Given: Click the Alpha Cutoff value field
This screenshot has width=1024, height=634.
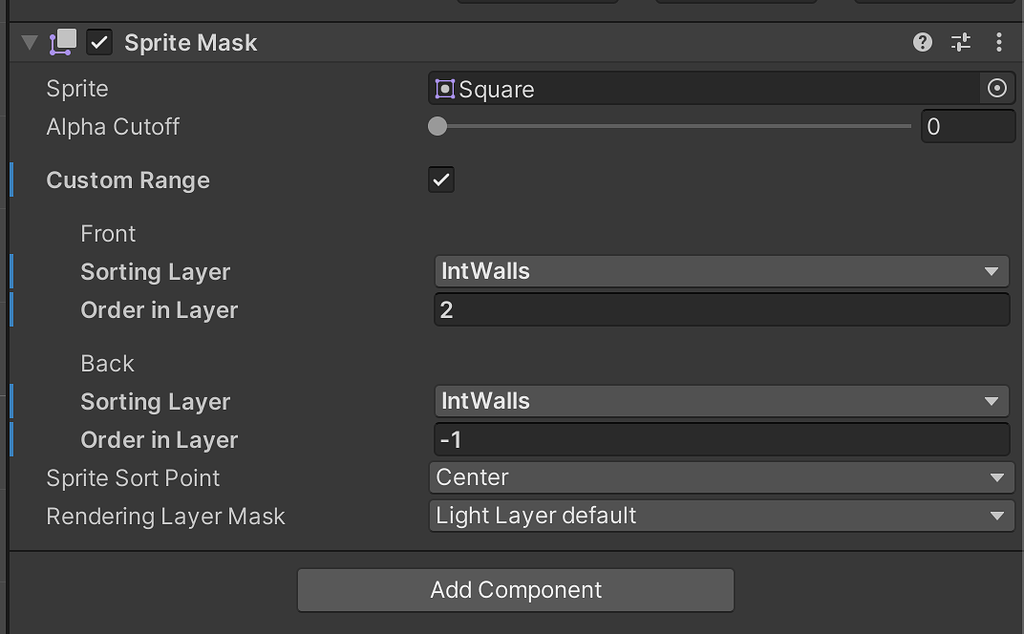Looking at the screenshot, I should point(967,126).
